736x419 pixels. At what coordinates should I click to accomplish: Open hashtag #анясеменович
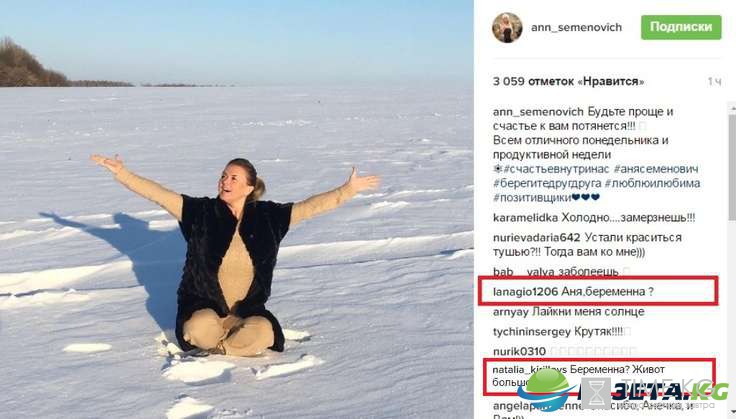[656, 169]
